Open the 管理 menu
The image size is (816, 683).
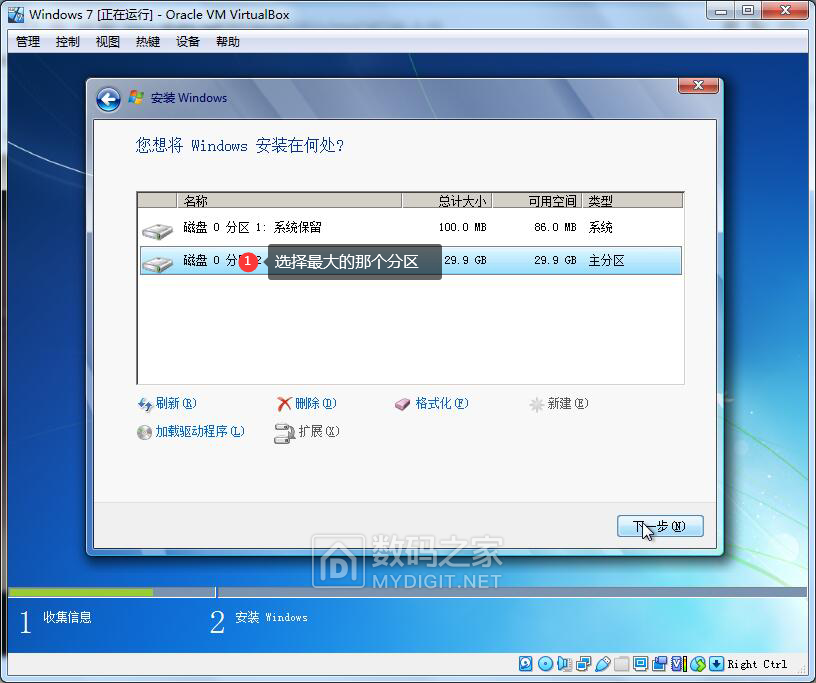[28, 42]
